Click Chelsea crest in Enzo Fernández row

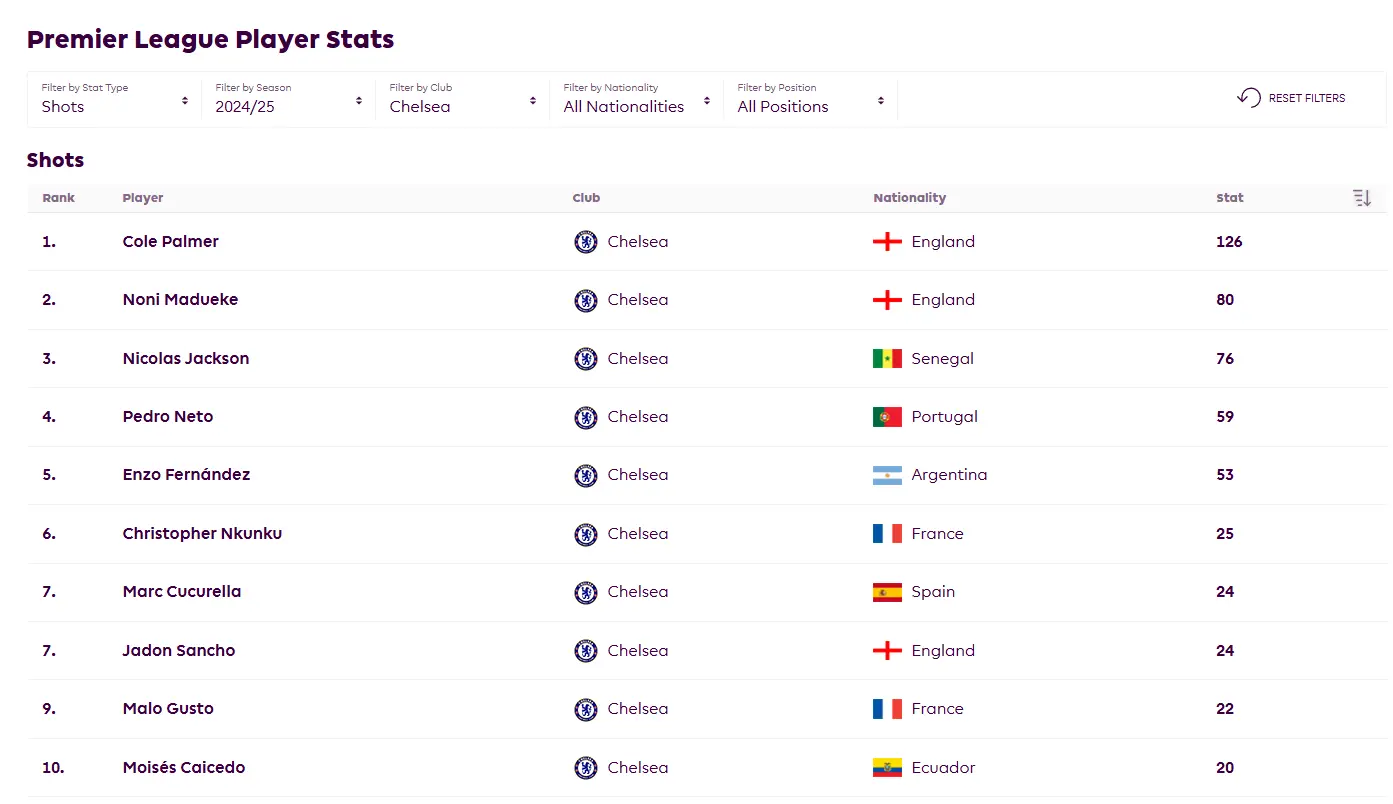coord(586,475)
